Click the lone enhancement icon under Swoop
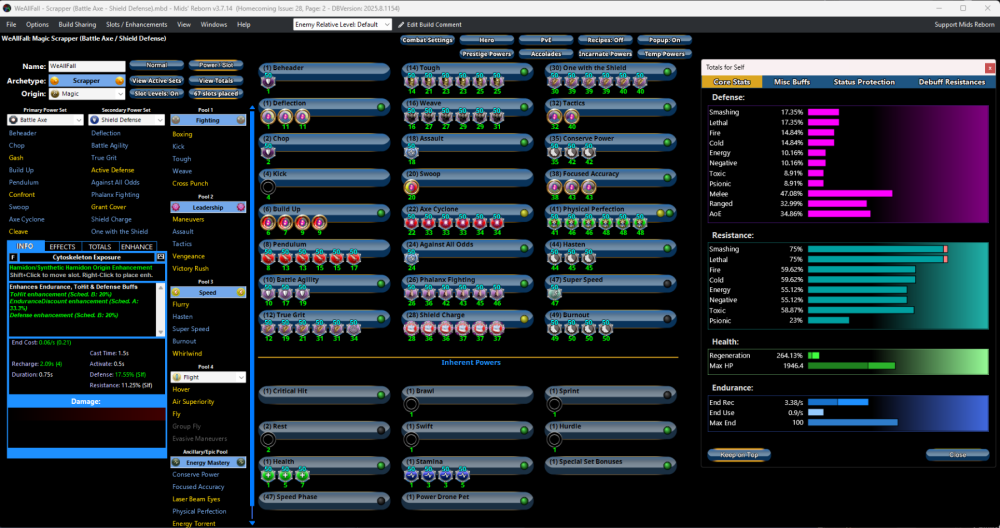Screen dimensions: 1000x528 411,186
